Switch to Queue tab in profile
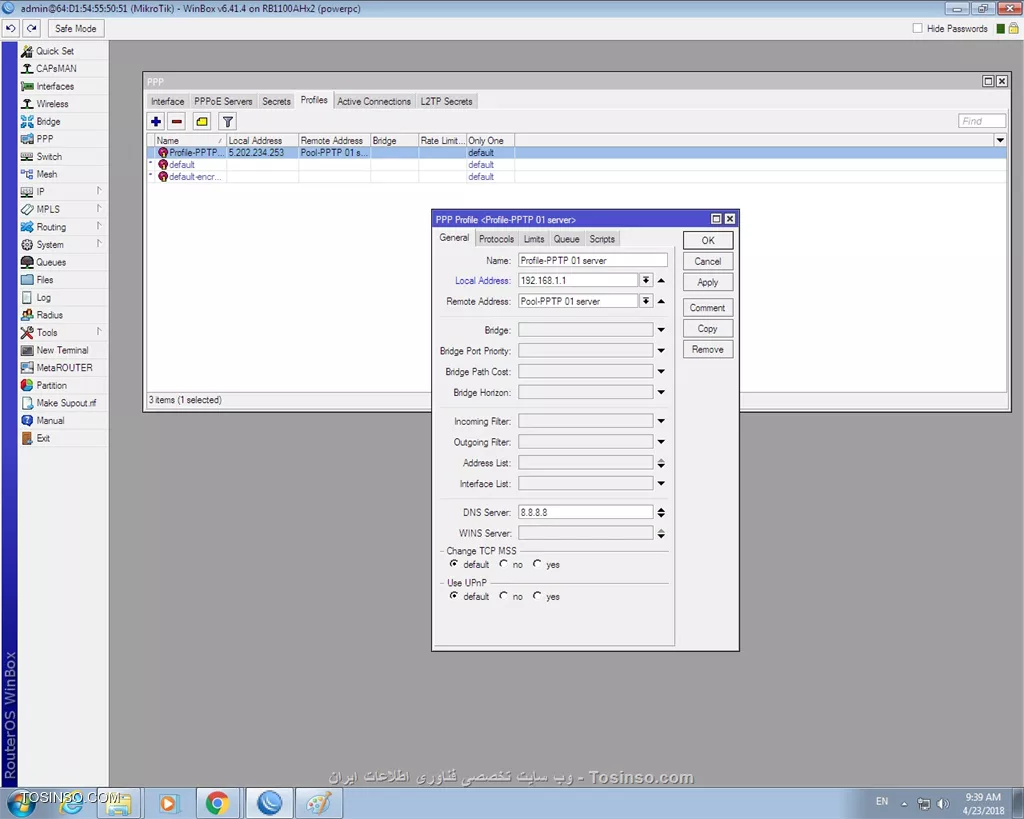This screenshot has height=819, width=1024. click(x=566, y=239)
